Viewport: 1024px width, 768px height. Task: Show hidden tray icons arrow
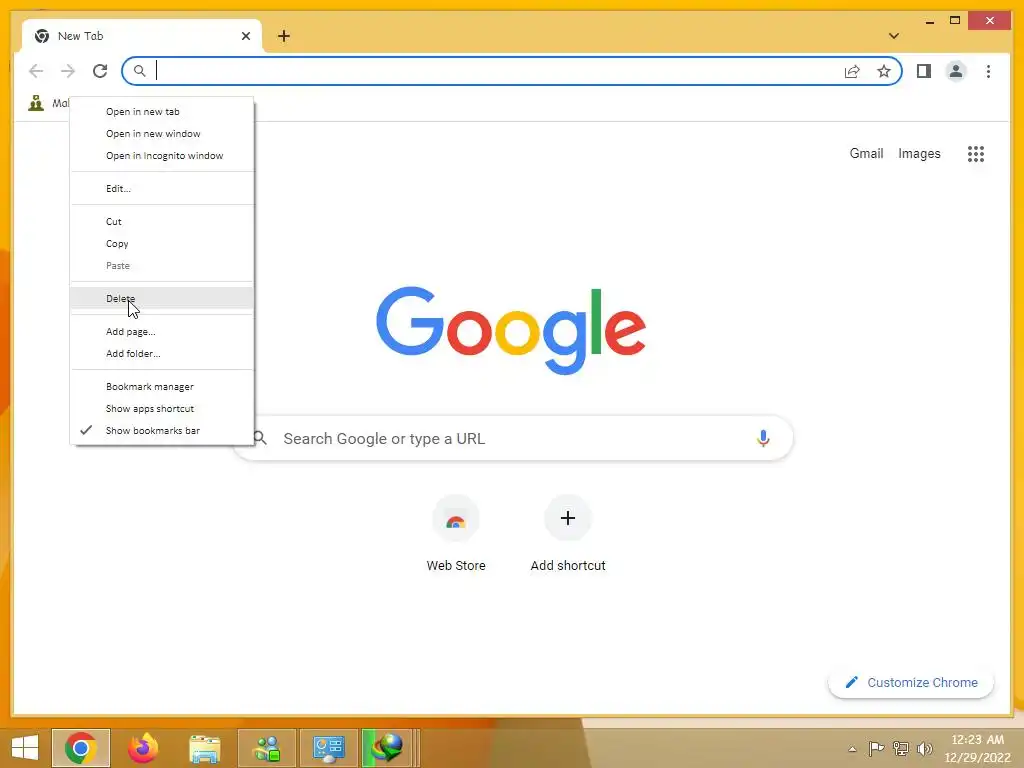point(852,749)
